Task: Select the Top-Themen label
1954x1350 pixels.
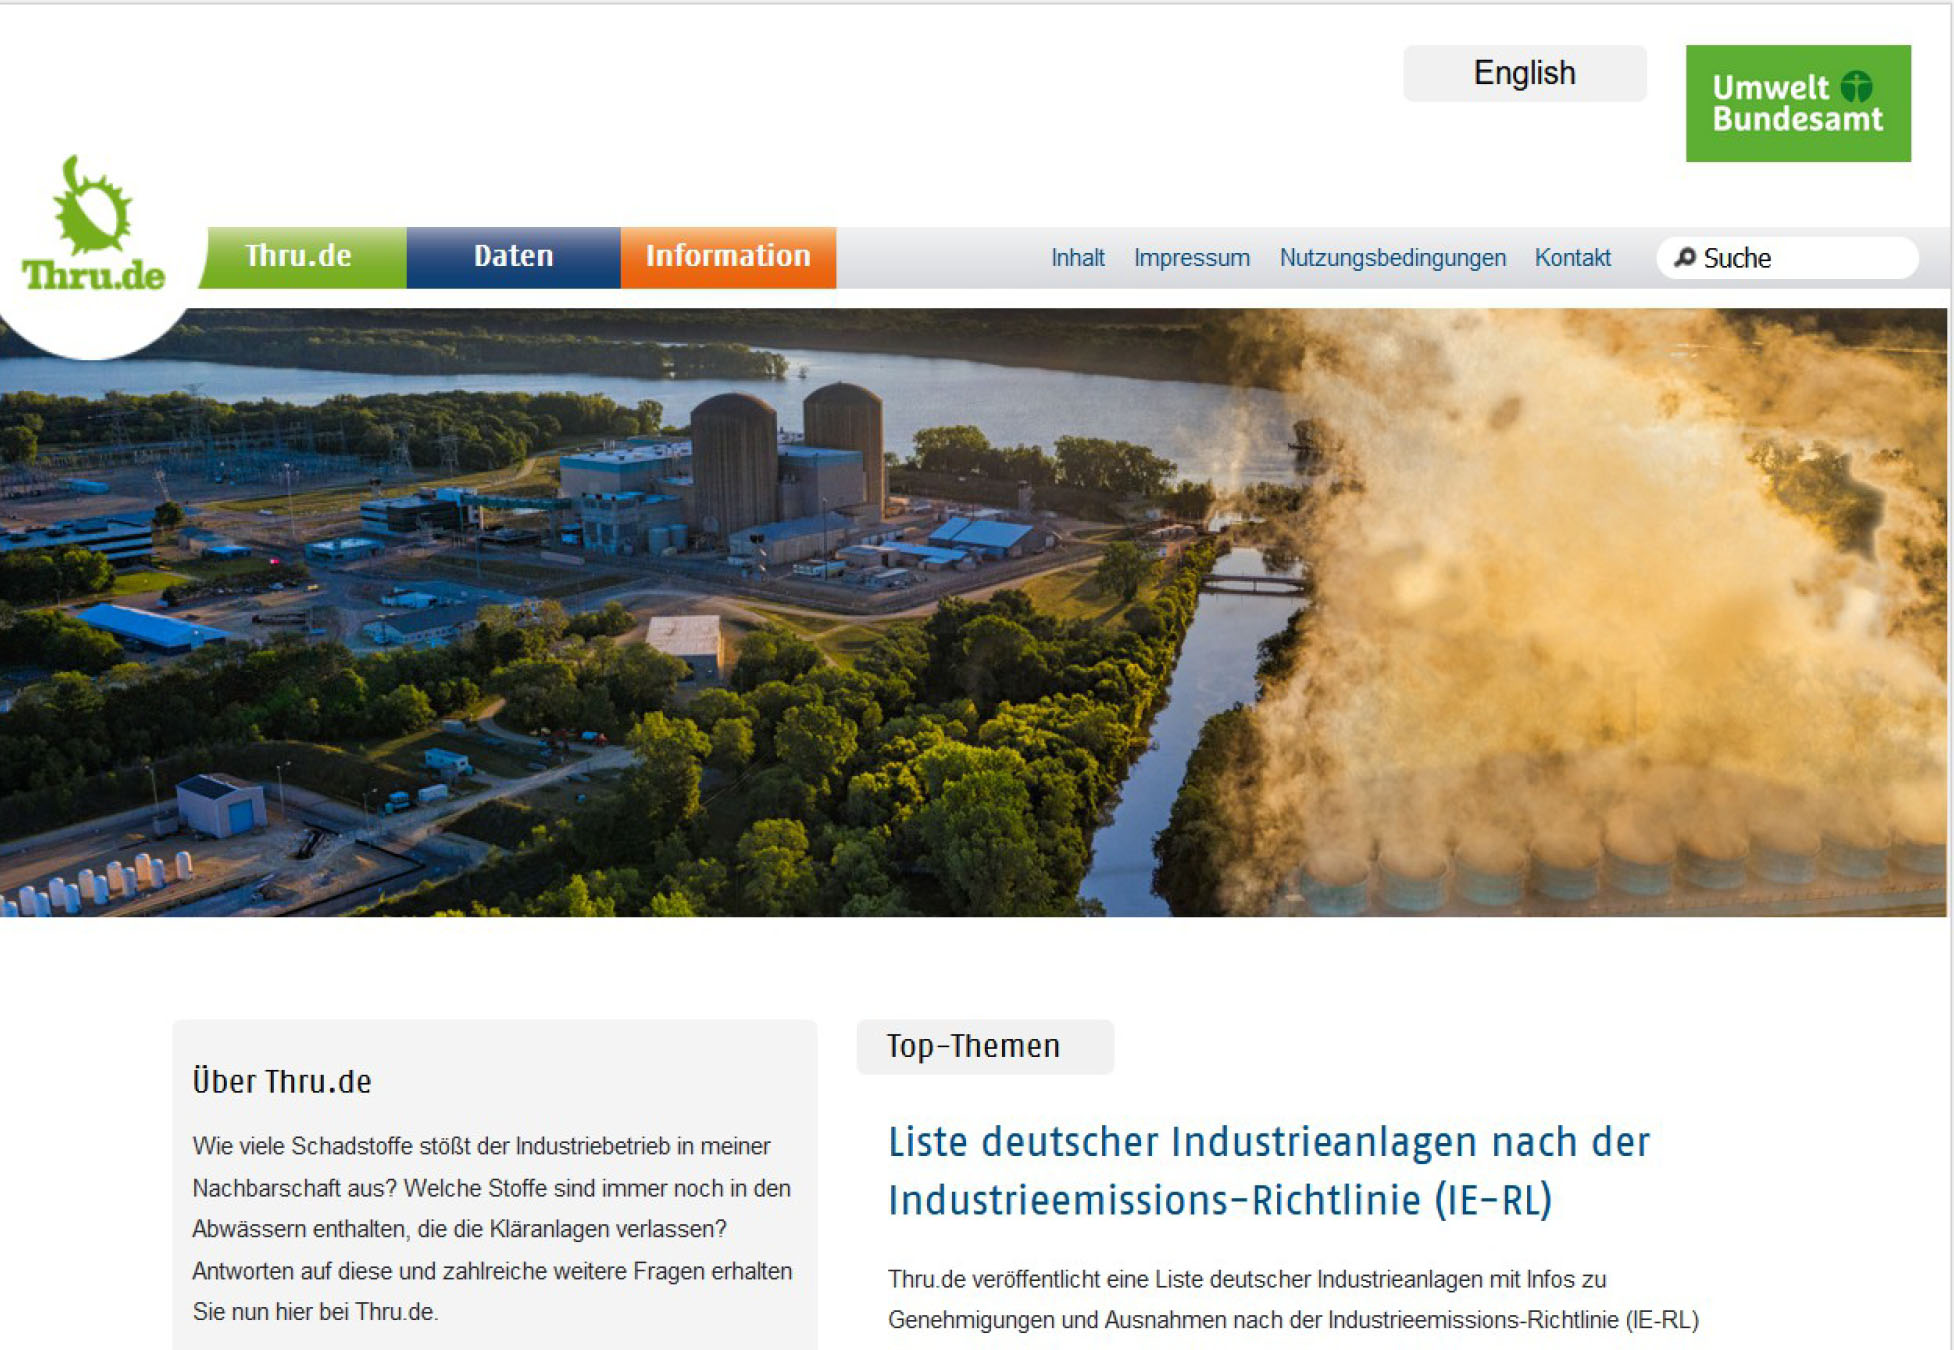Action: tap(973, 1046)
